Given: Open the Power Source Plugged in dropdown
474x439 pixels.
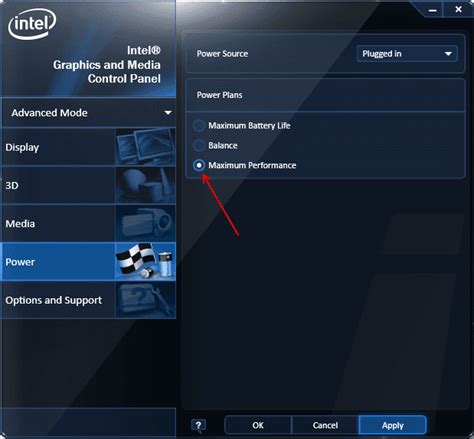Looking at the screenshot, I should point(407,54).
